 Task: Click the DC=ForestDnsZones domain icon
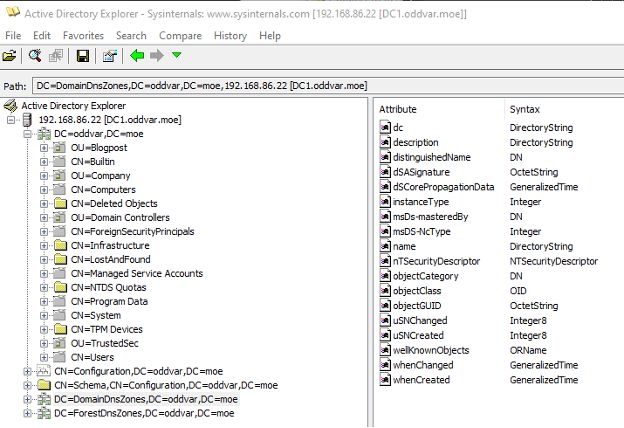click(x=44, y=413)
